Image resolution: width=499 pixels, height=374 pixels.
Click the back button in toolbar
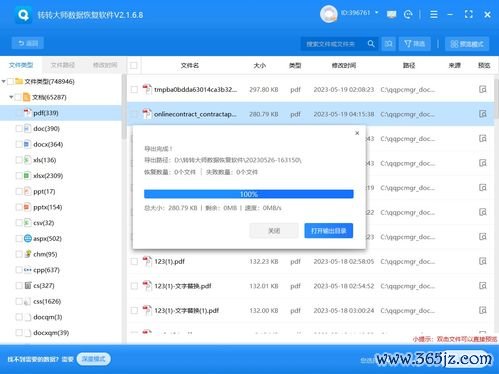tap(28, 43)
